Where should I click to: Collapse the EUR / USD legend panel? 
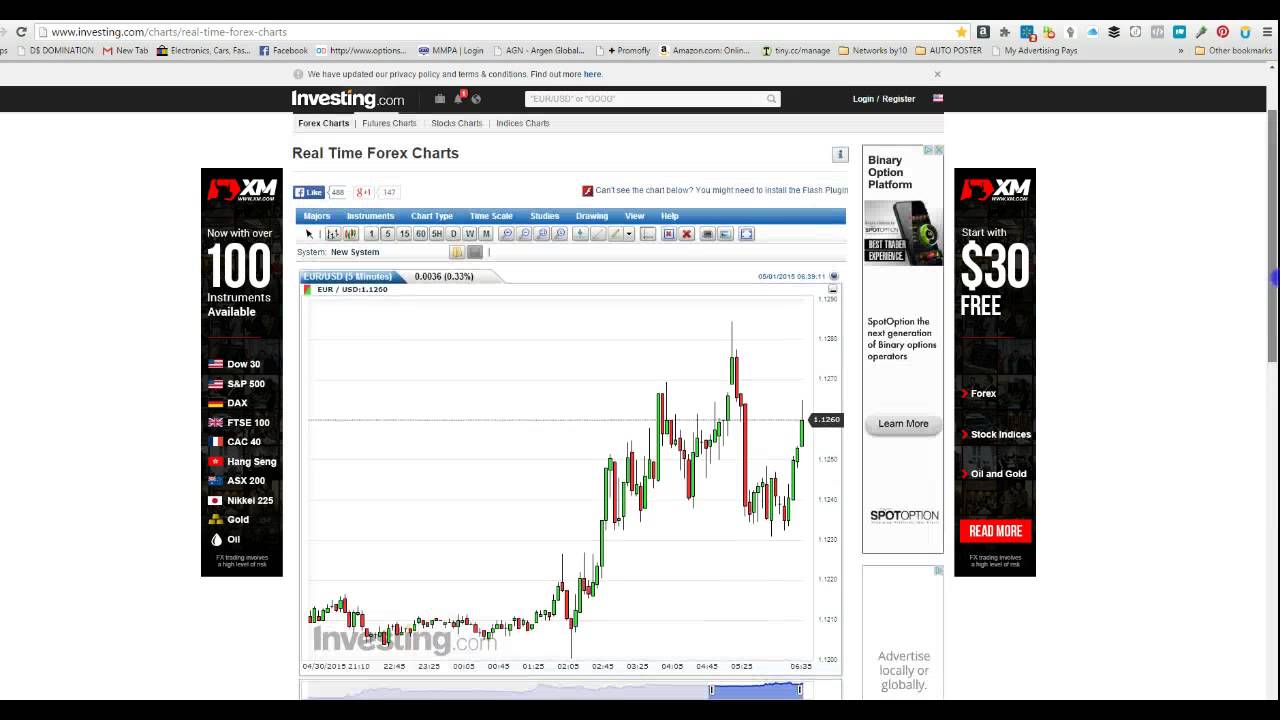point(832,289)
